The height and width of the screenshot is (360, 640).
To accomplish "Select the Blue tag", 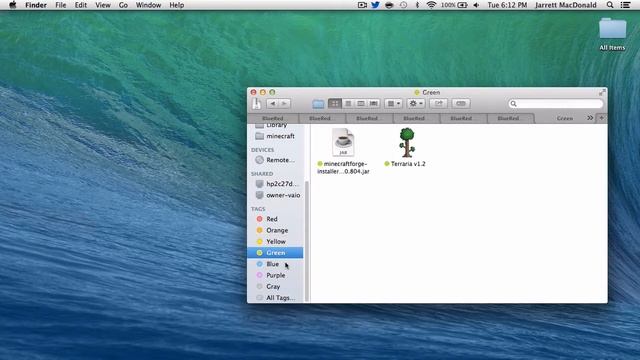I will (x=276, y=264).
